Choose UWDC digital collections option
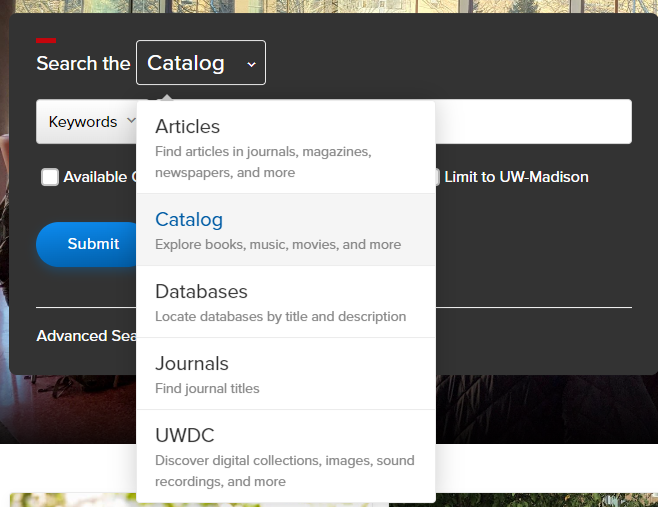 [286, 456]
